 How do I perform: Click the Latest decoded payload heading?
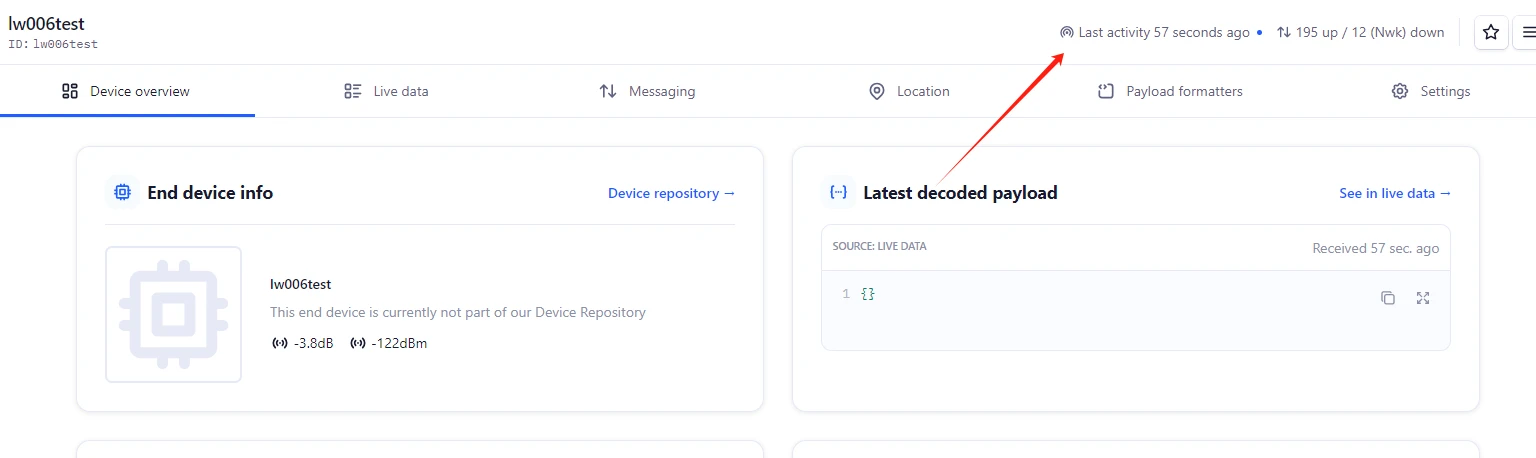tap(960, 193)
